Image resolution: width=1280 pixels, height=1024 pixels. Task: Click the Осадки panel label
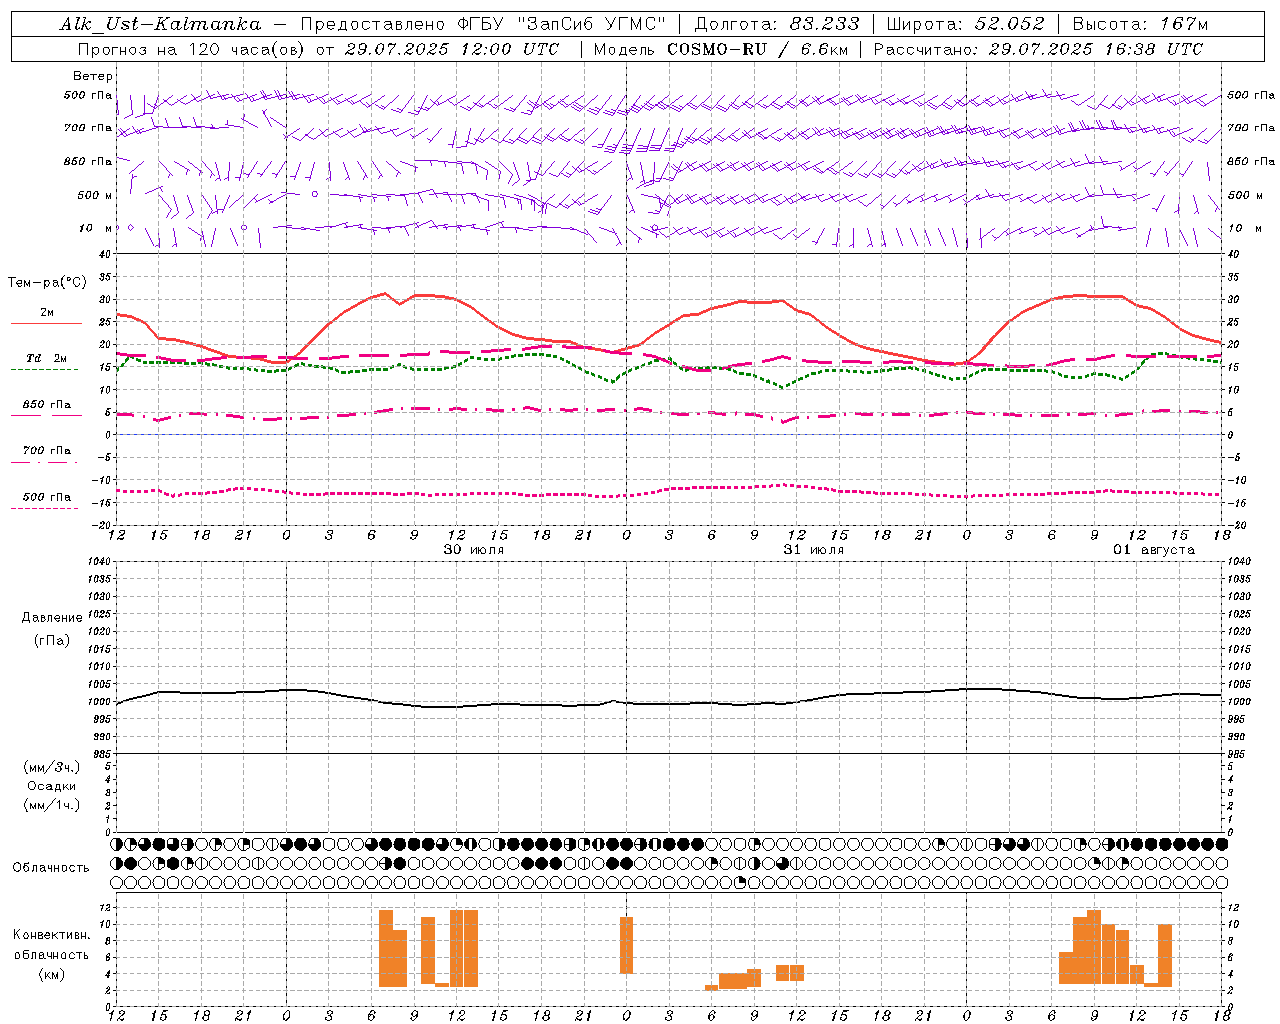pos(52,786)
